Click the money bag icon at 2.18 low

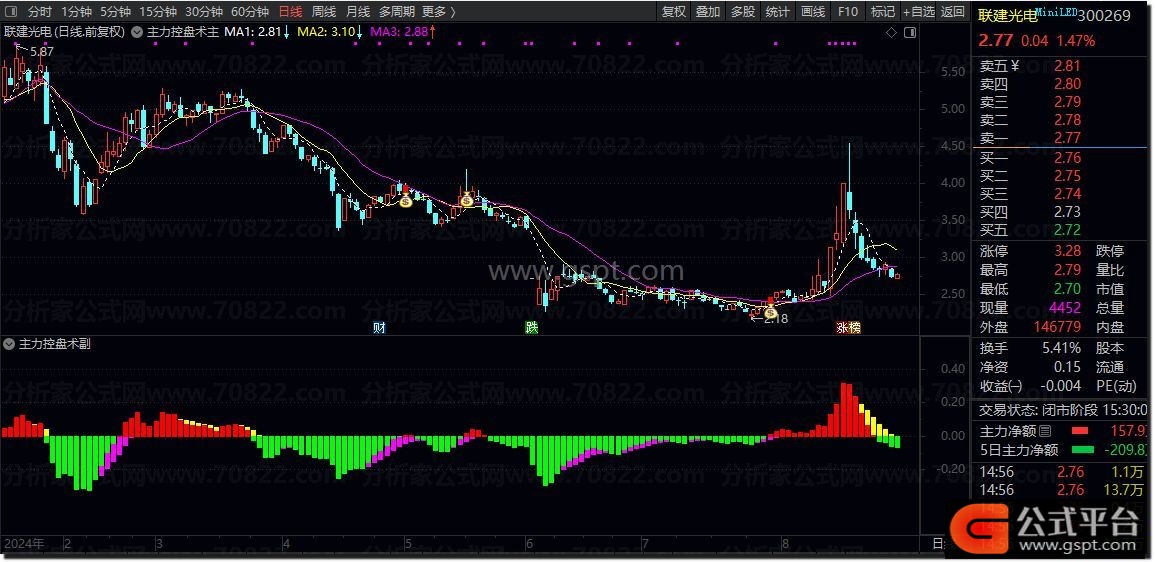coord(770,312)
